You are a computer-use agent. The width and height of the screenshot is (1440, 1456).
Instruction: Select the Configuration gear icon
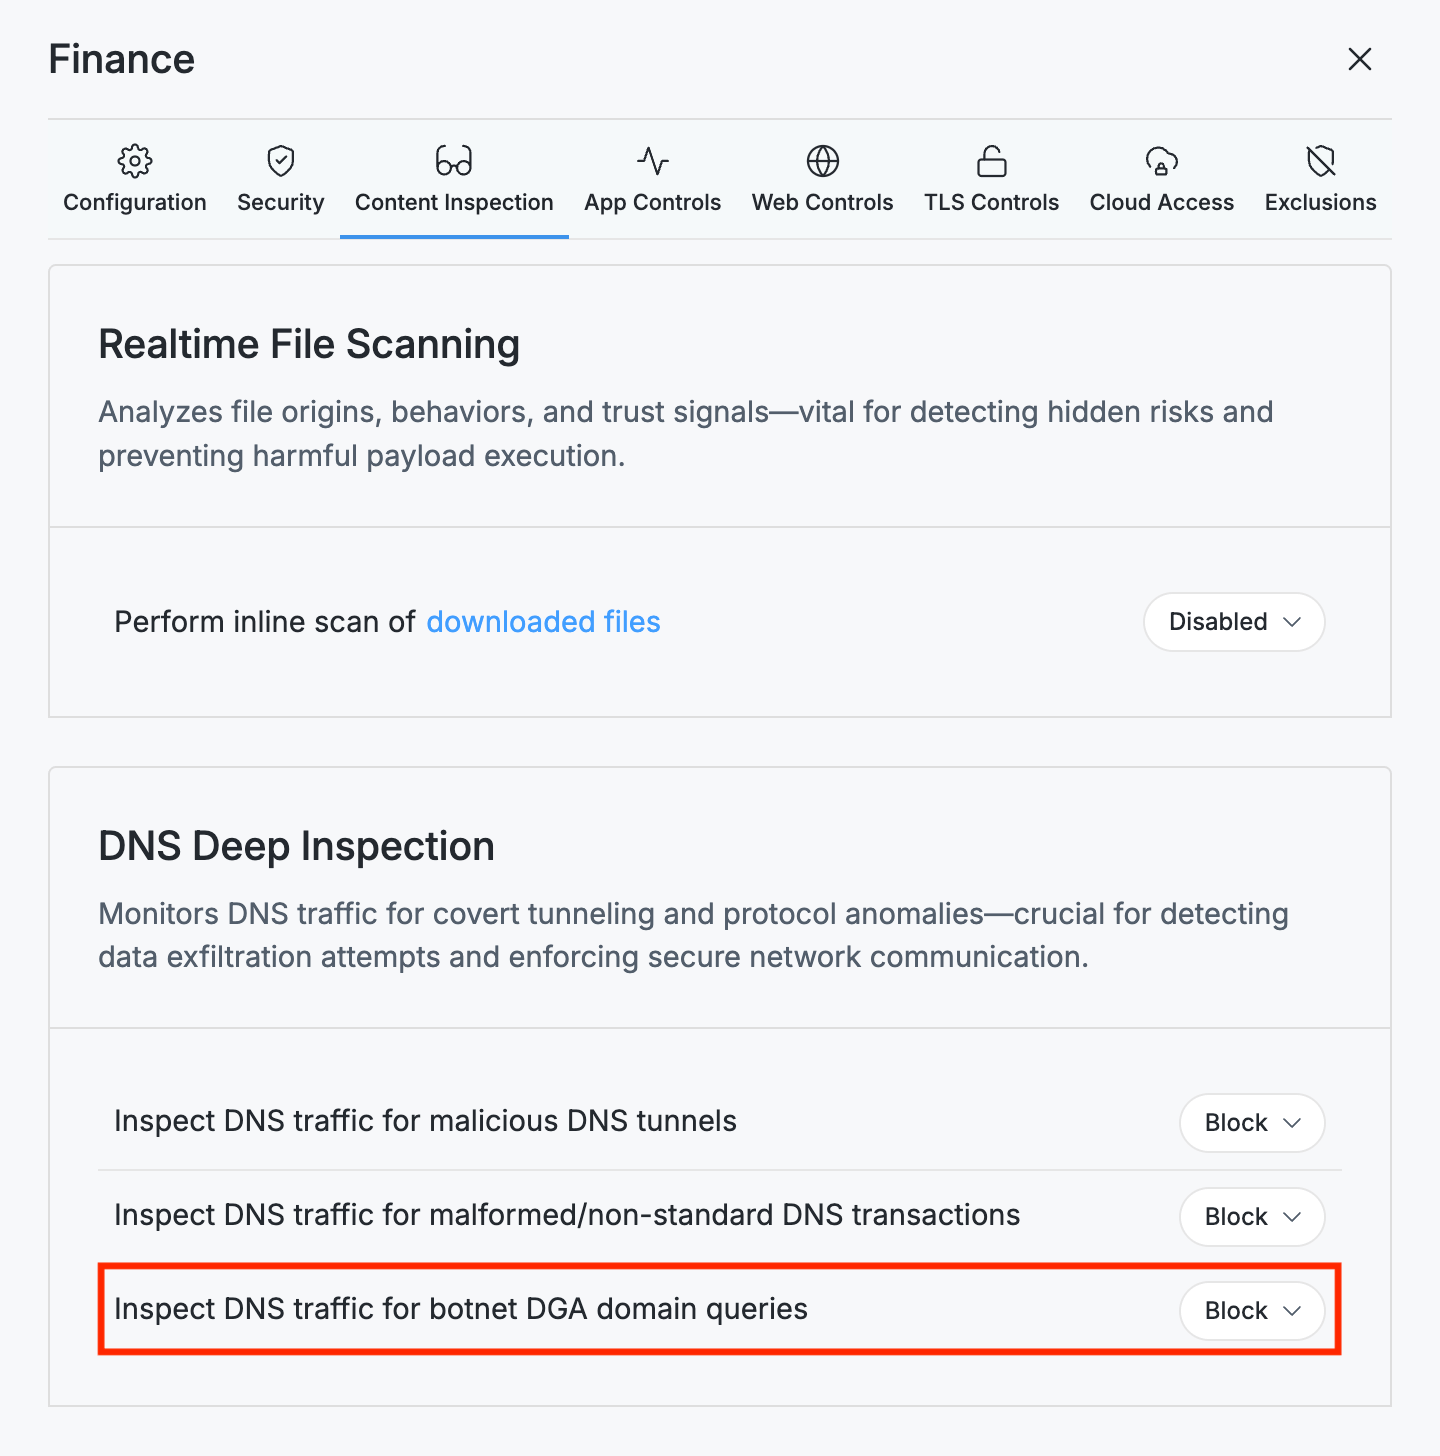point(134,160)
